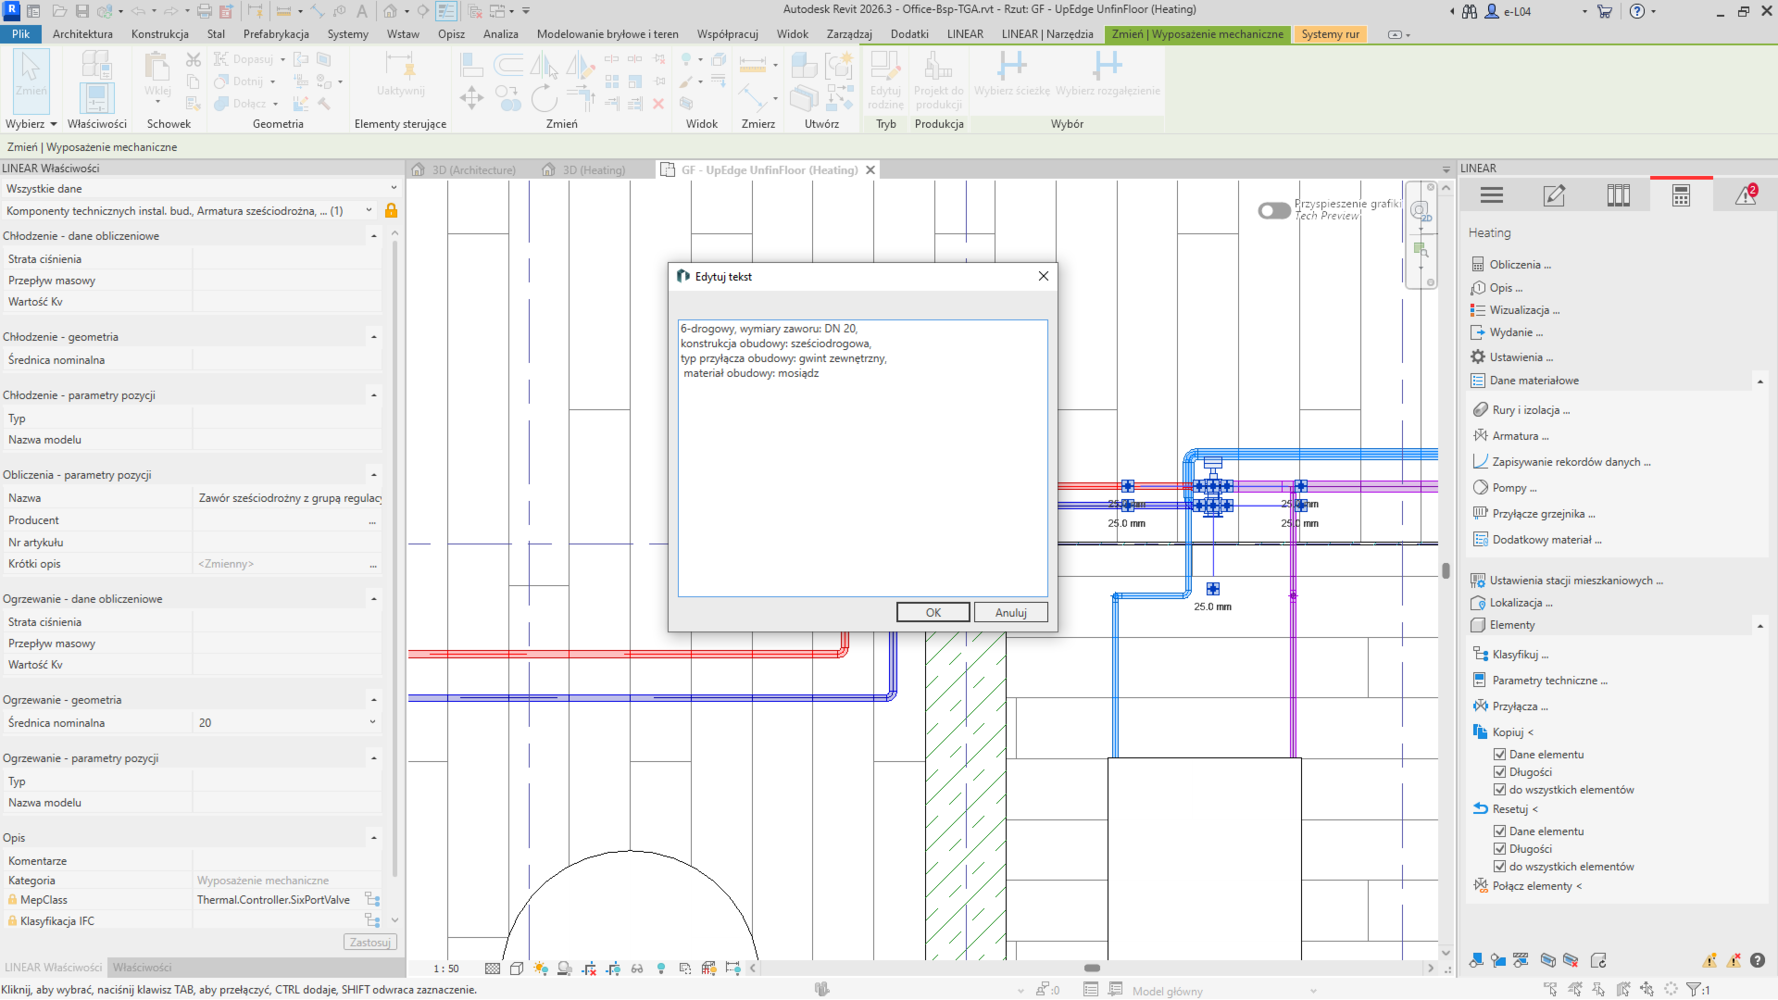Click the LINEAR hamburger menu icon

[1491, 196]
